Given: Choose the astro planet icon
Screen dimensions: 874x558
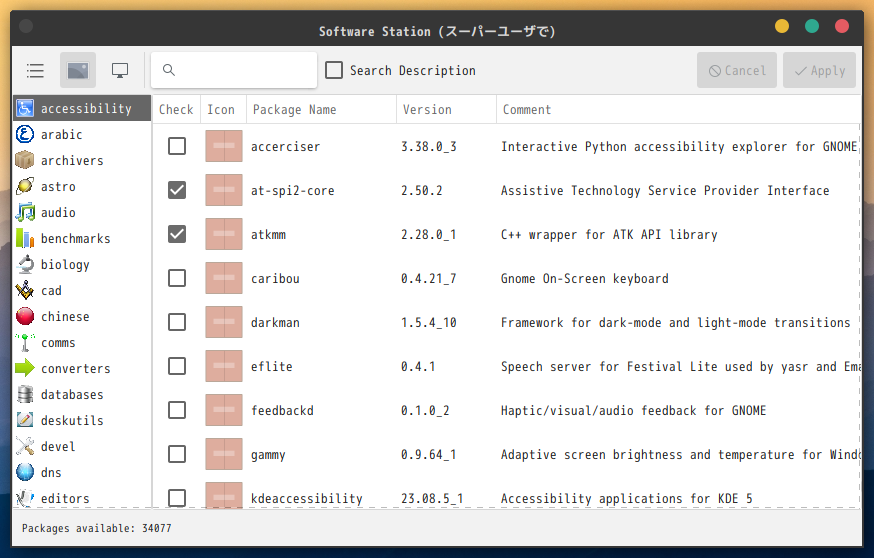Looking at the screenshot, I should 25,186.
